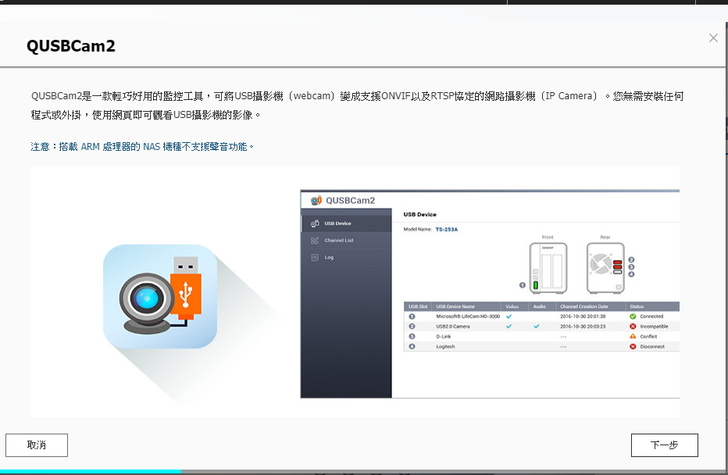Image resolution: width=728 pixels, height=475 pixels.
Task: Click the QUSBCam2 dialog title
Action: pos(71,46)
